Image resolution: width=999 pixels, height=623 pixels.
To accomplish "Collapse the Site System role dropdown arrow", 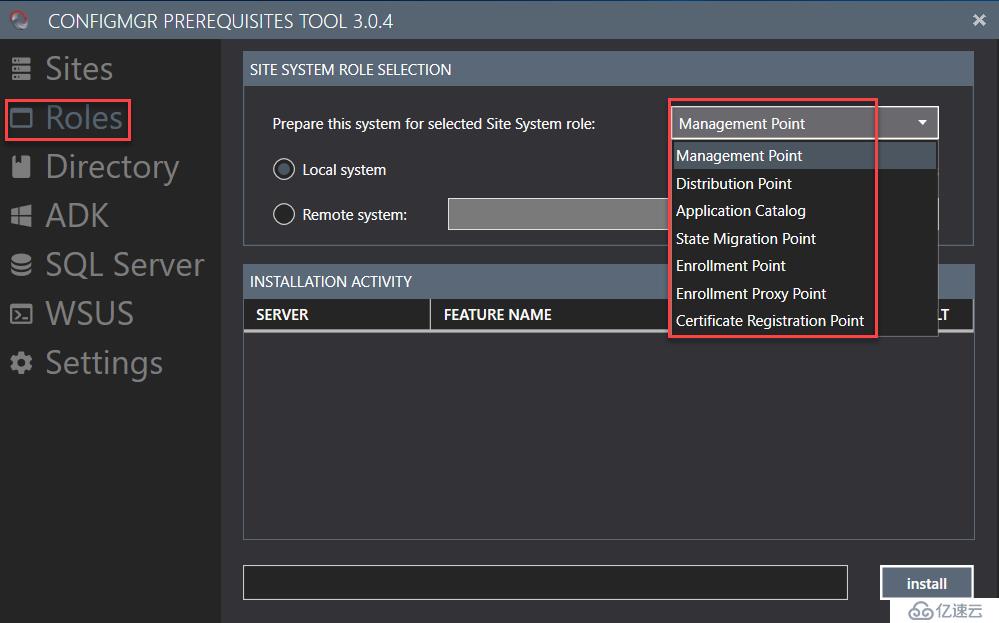I will tap(922, 122).
